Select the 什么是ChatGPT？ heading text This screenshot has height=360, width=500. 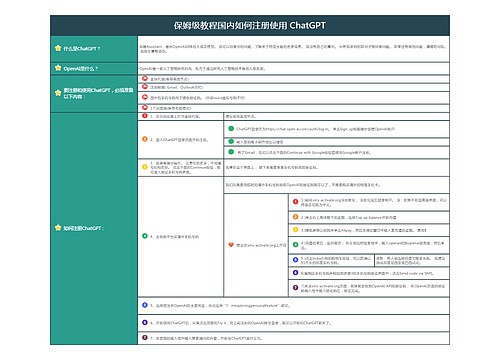click(82, 49)
